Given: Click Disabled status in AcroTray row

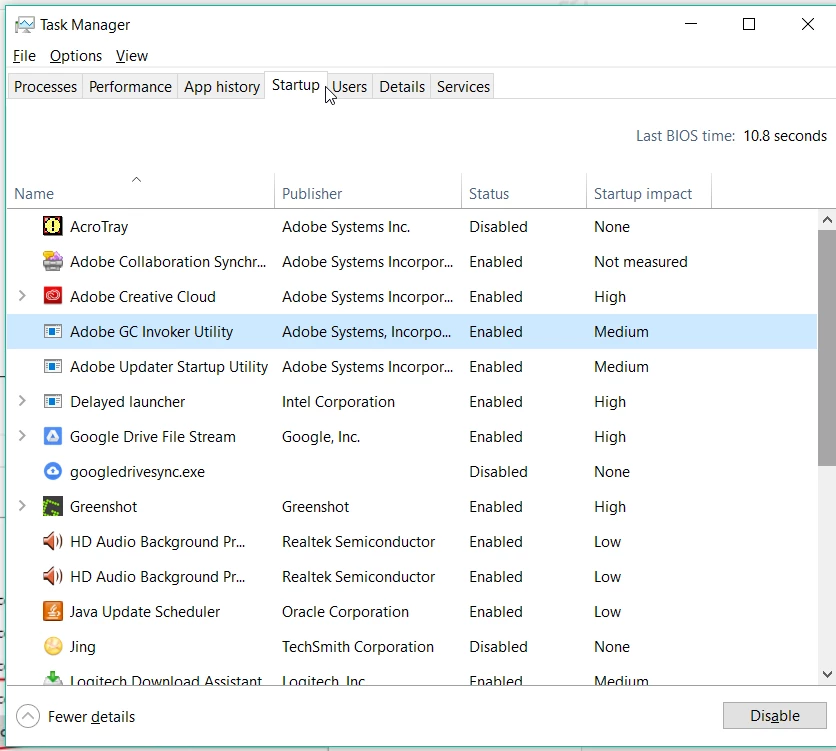Looking at the screenshot, I should click(498, 227).
